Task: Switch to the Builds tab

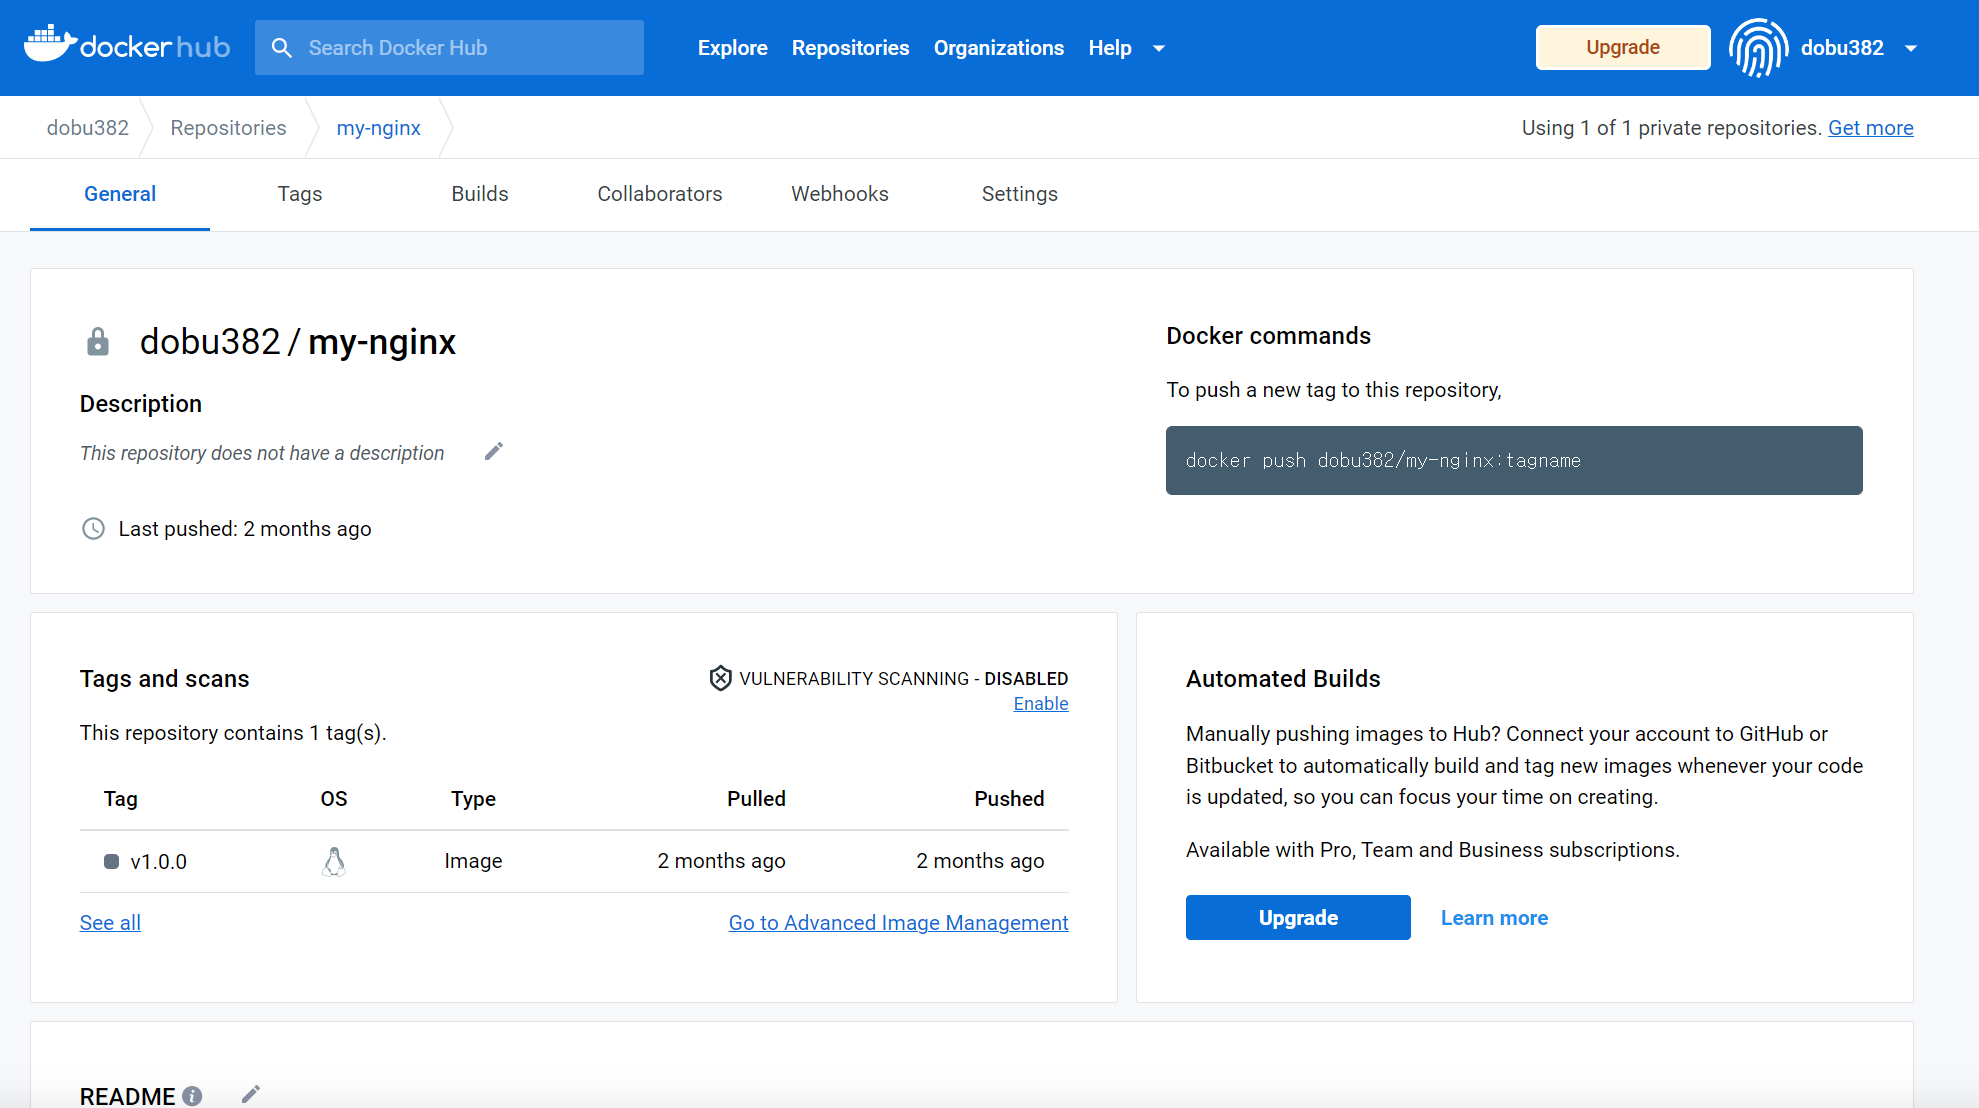Action: point(480,194)
